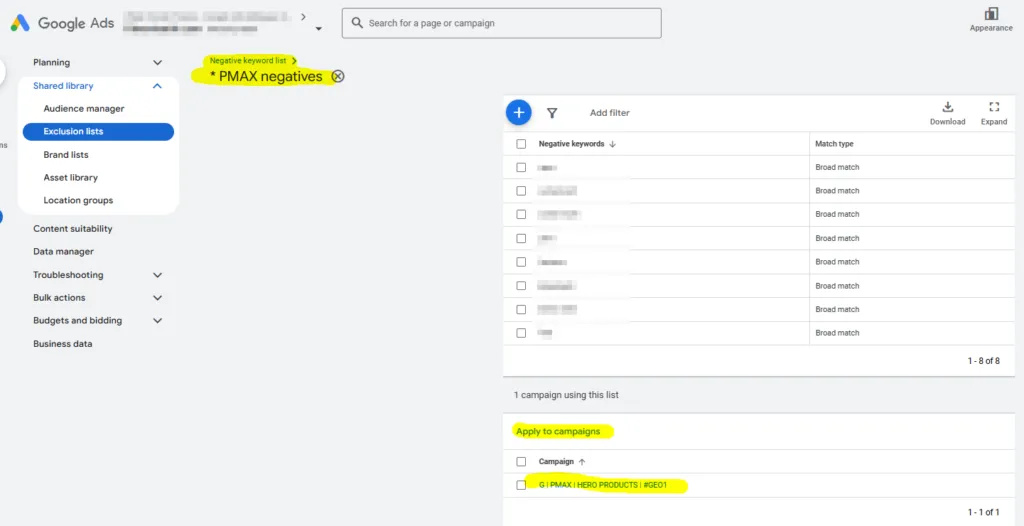Focus the search for a page or campaign box
This screenshot has height=526, width=1024.
[502, 23]
